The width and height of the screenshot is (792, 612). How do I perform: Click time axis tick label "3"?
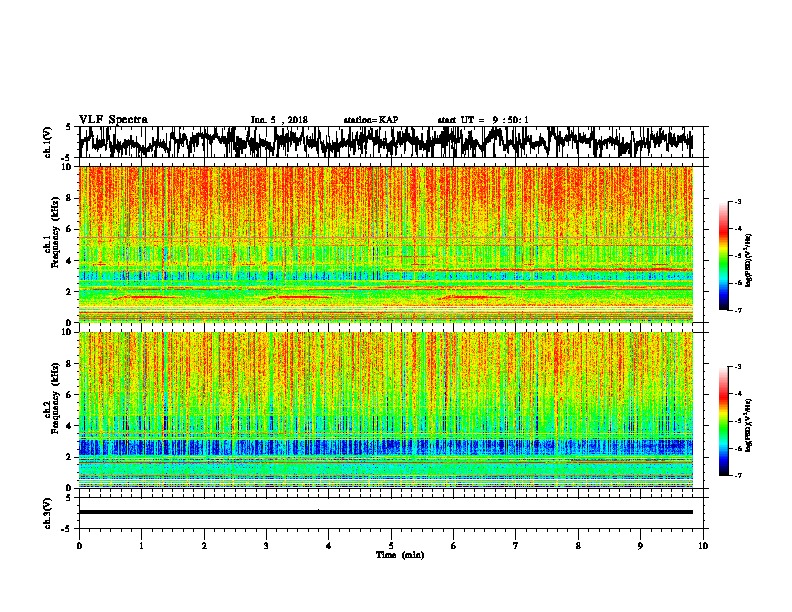(x=266, y=546)
